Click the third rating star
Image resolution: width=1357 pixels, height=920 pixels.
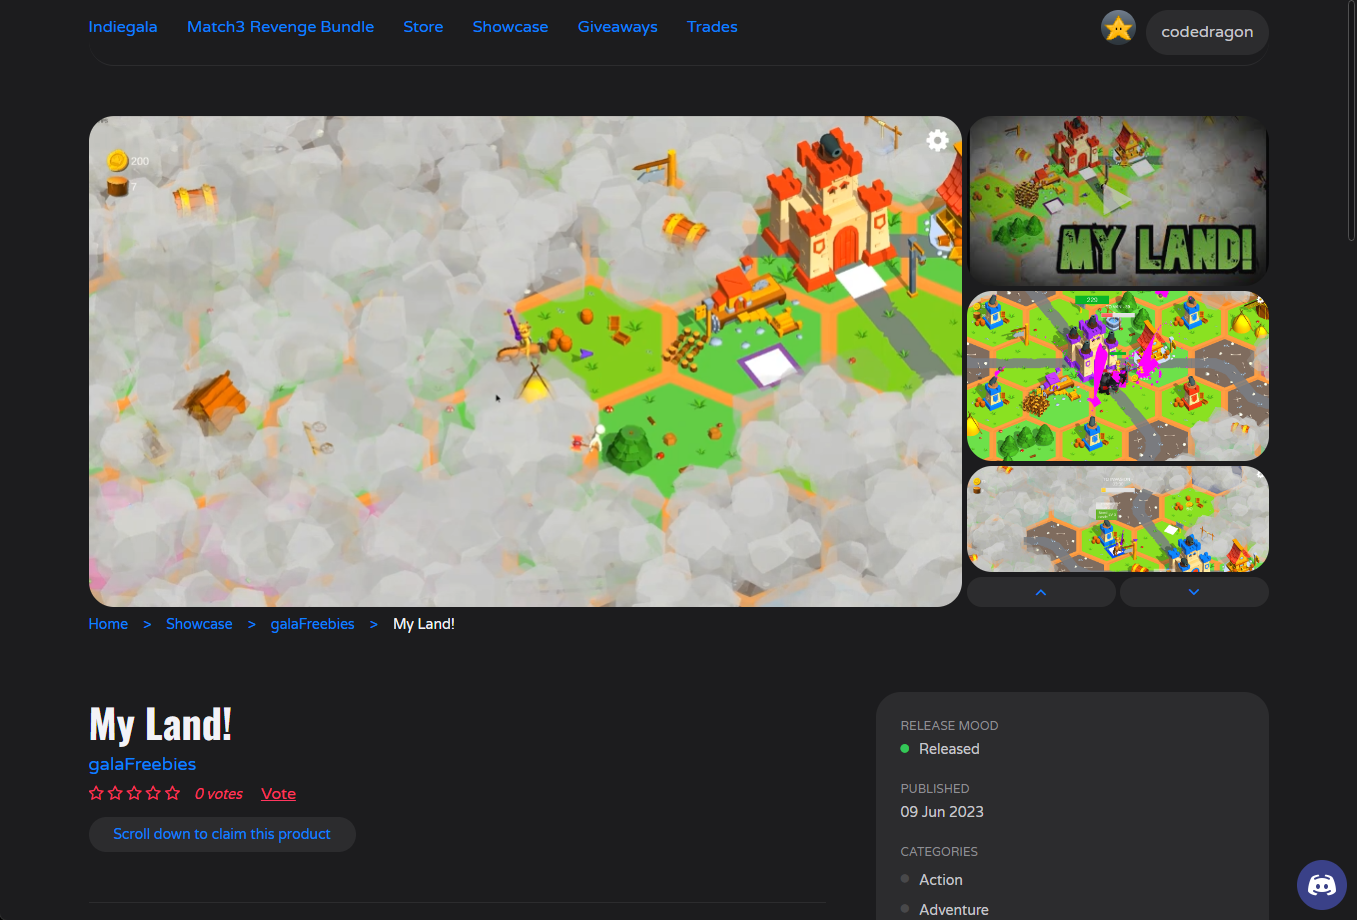click(x=134, y=793)
